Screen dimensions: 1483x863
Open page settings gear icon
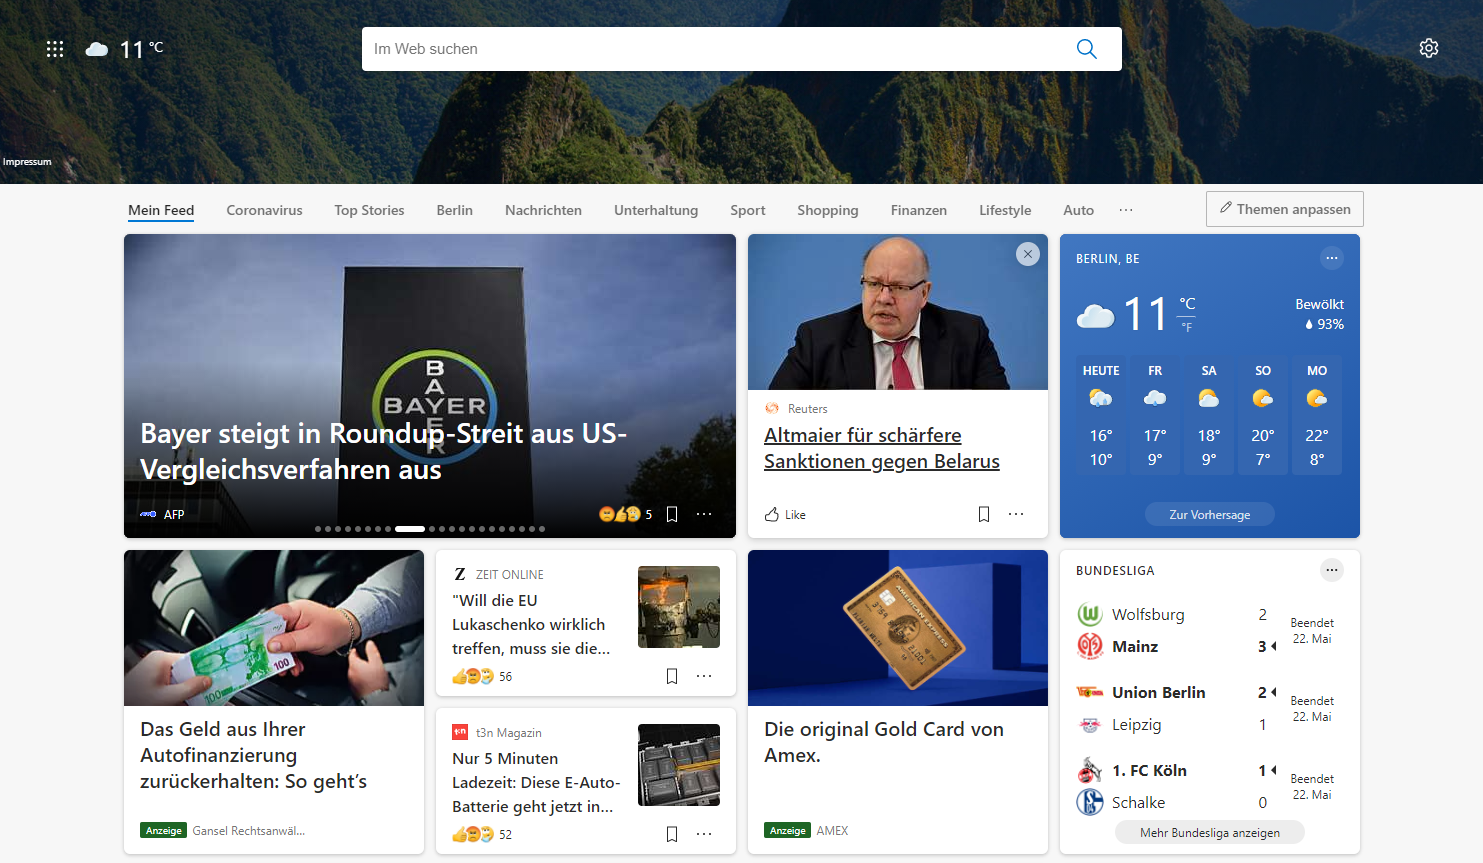(x=1429, y=48)
